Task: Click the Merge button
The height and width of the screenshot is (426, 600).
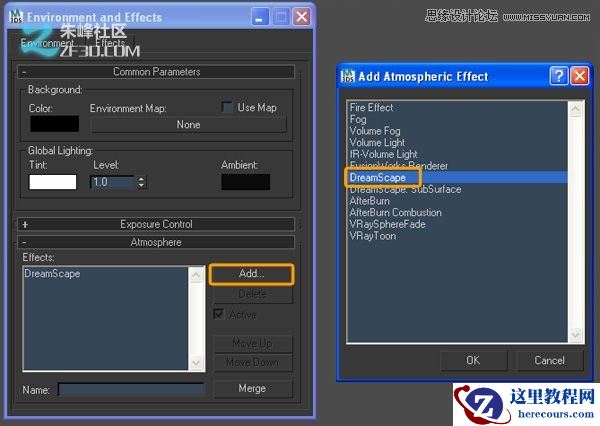Action: pyautogui.click(x=253, y=388)
